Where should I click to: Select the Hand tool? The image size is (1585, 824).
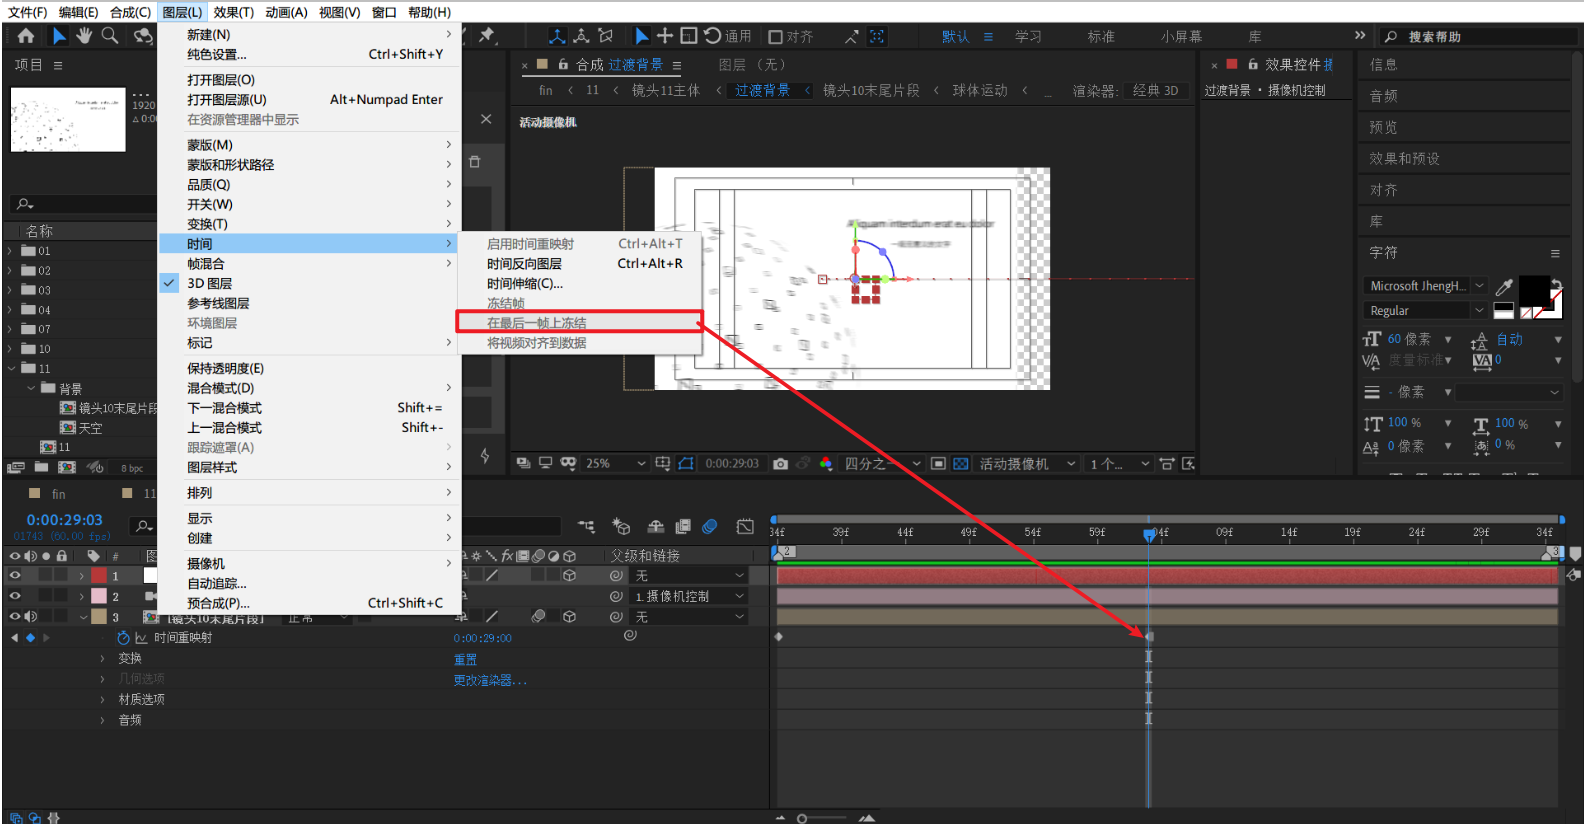tap(84, 36)
